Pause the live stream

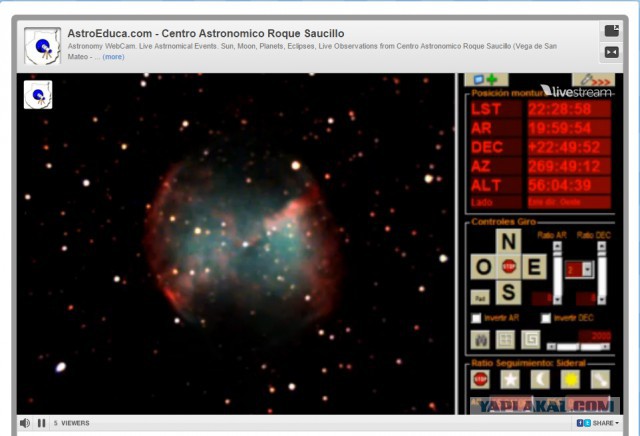tap(42, 423)
